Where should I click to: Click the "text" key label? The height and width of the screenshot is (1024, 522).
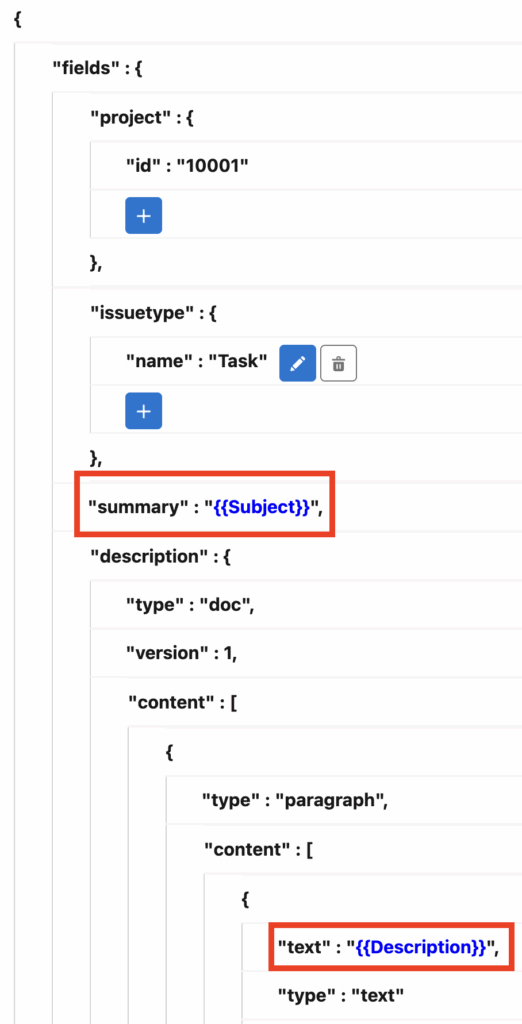coord(301,948)
